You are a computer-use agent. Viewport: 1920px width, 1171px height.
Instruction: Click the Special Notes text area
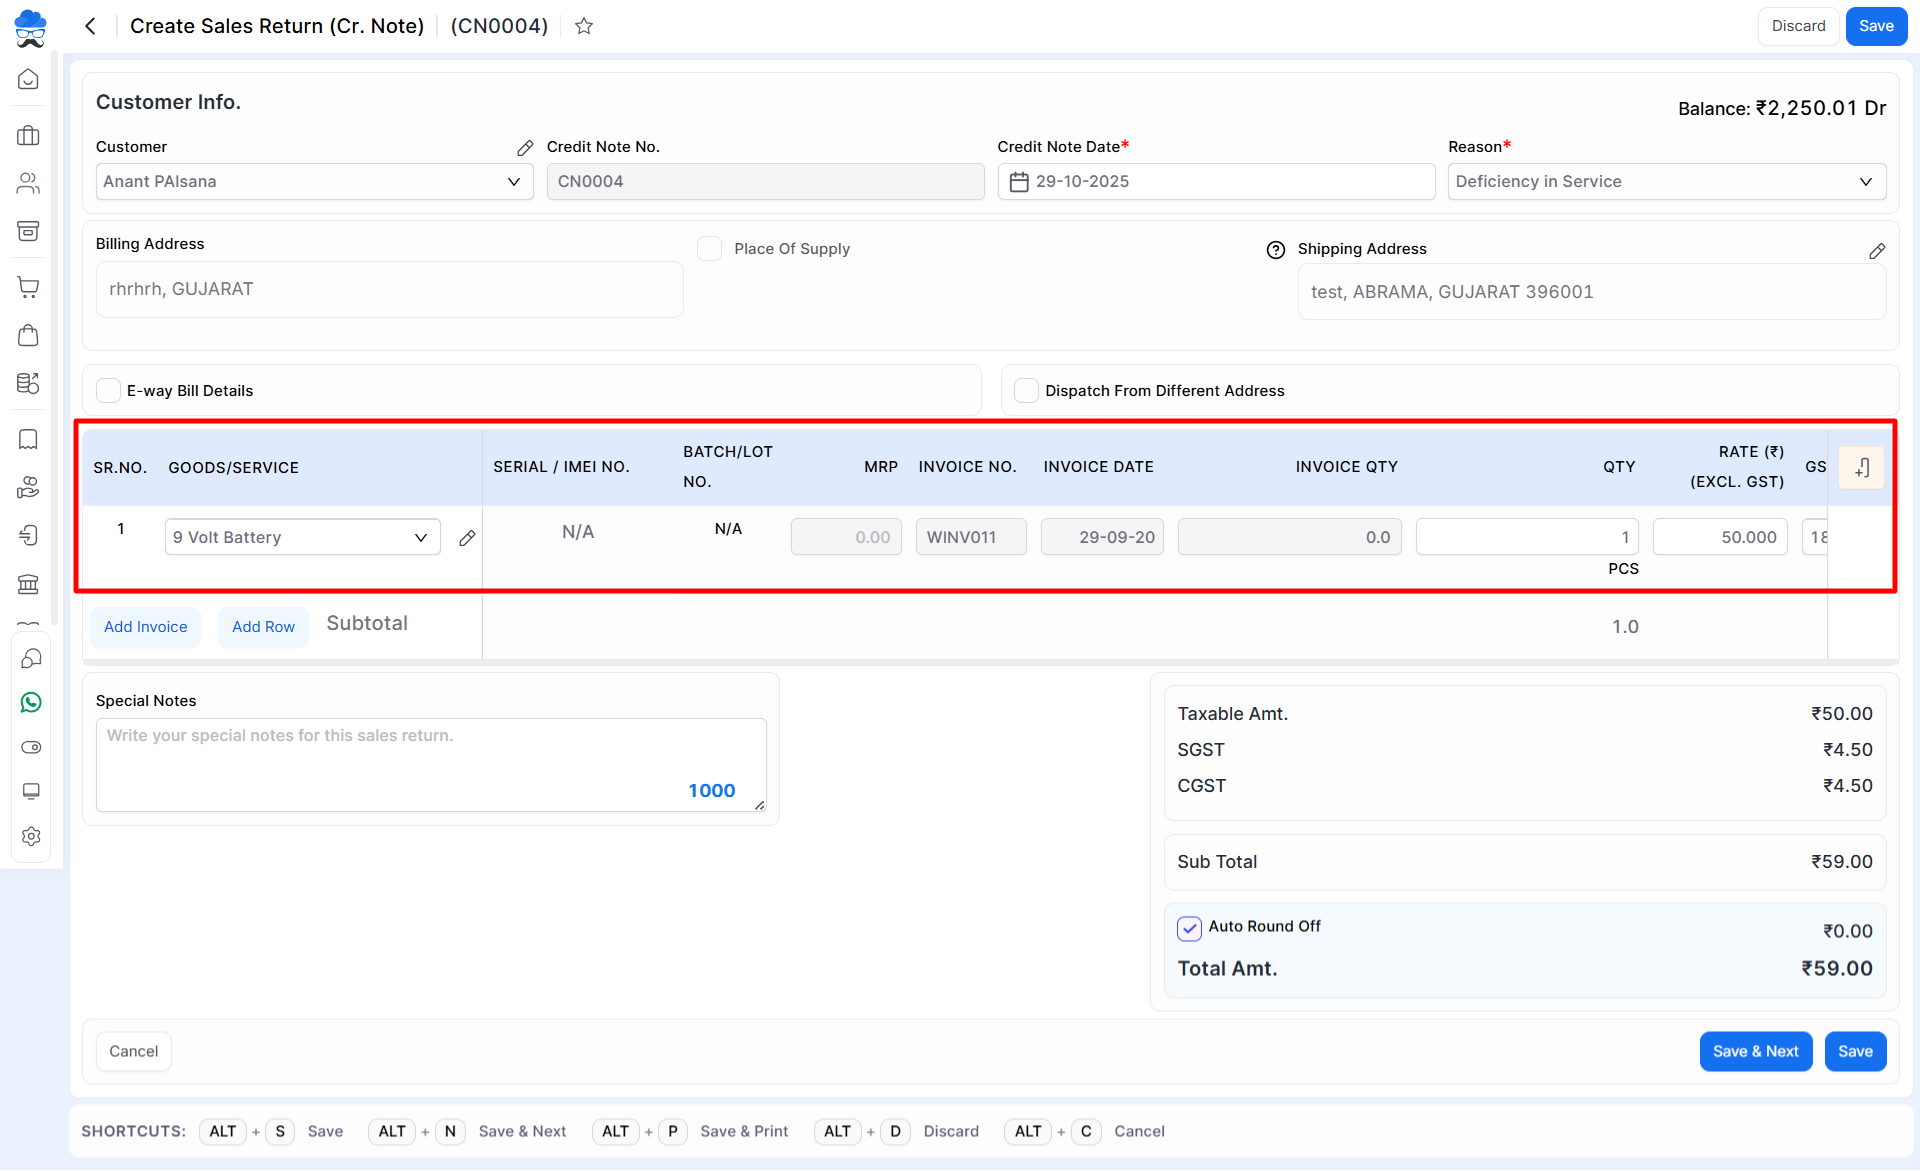(430, 764)
